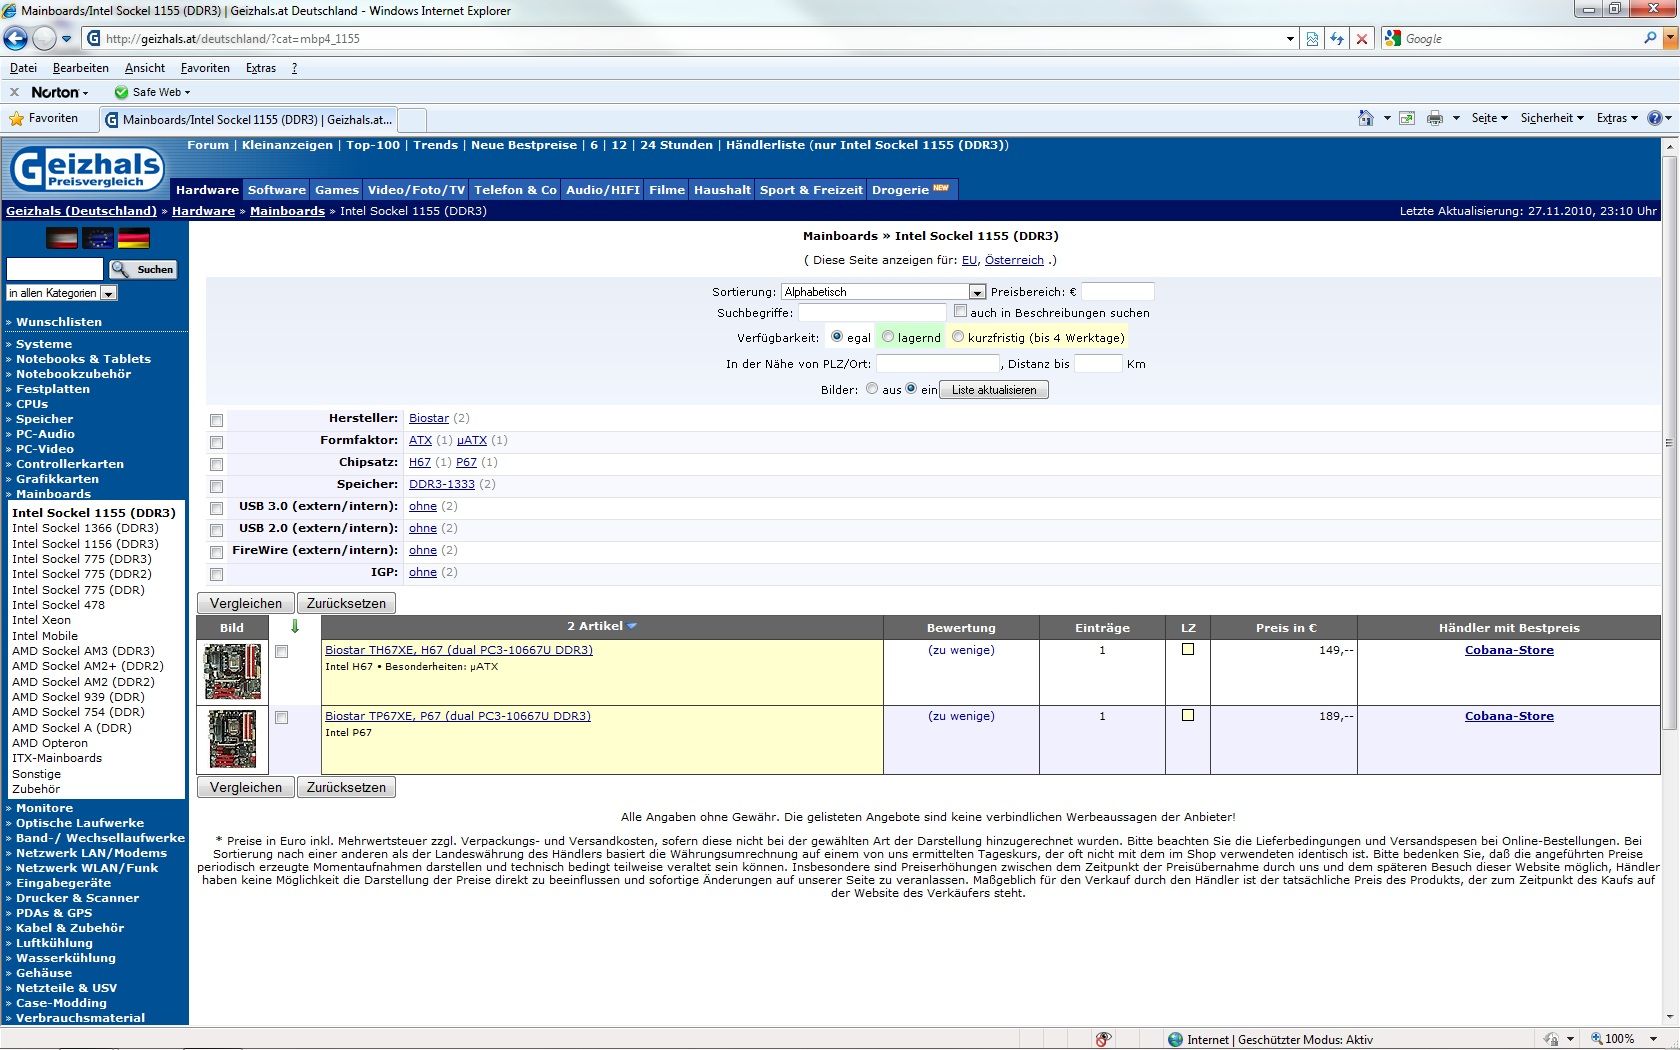Viewport: 1680px width, 1050px height.
Task: Open the Österreich page link
Action: [1014, 260]
